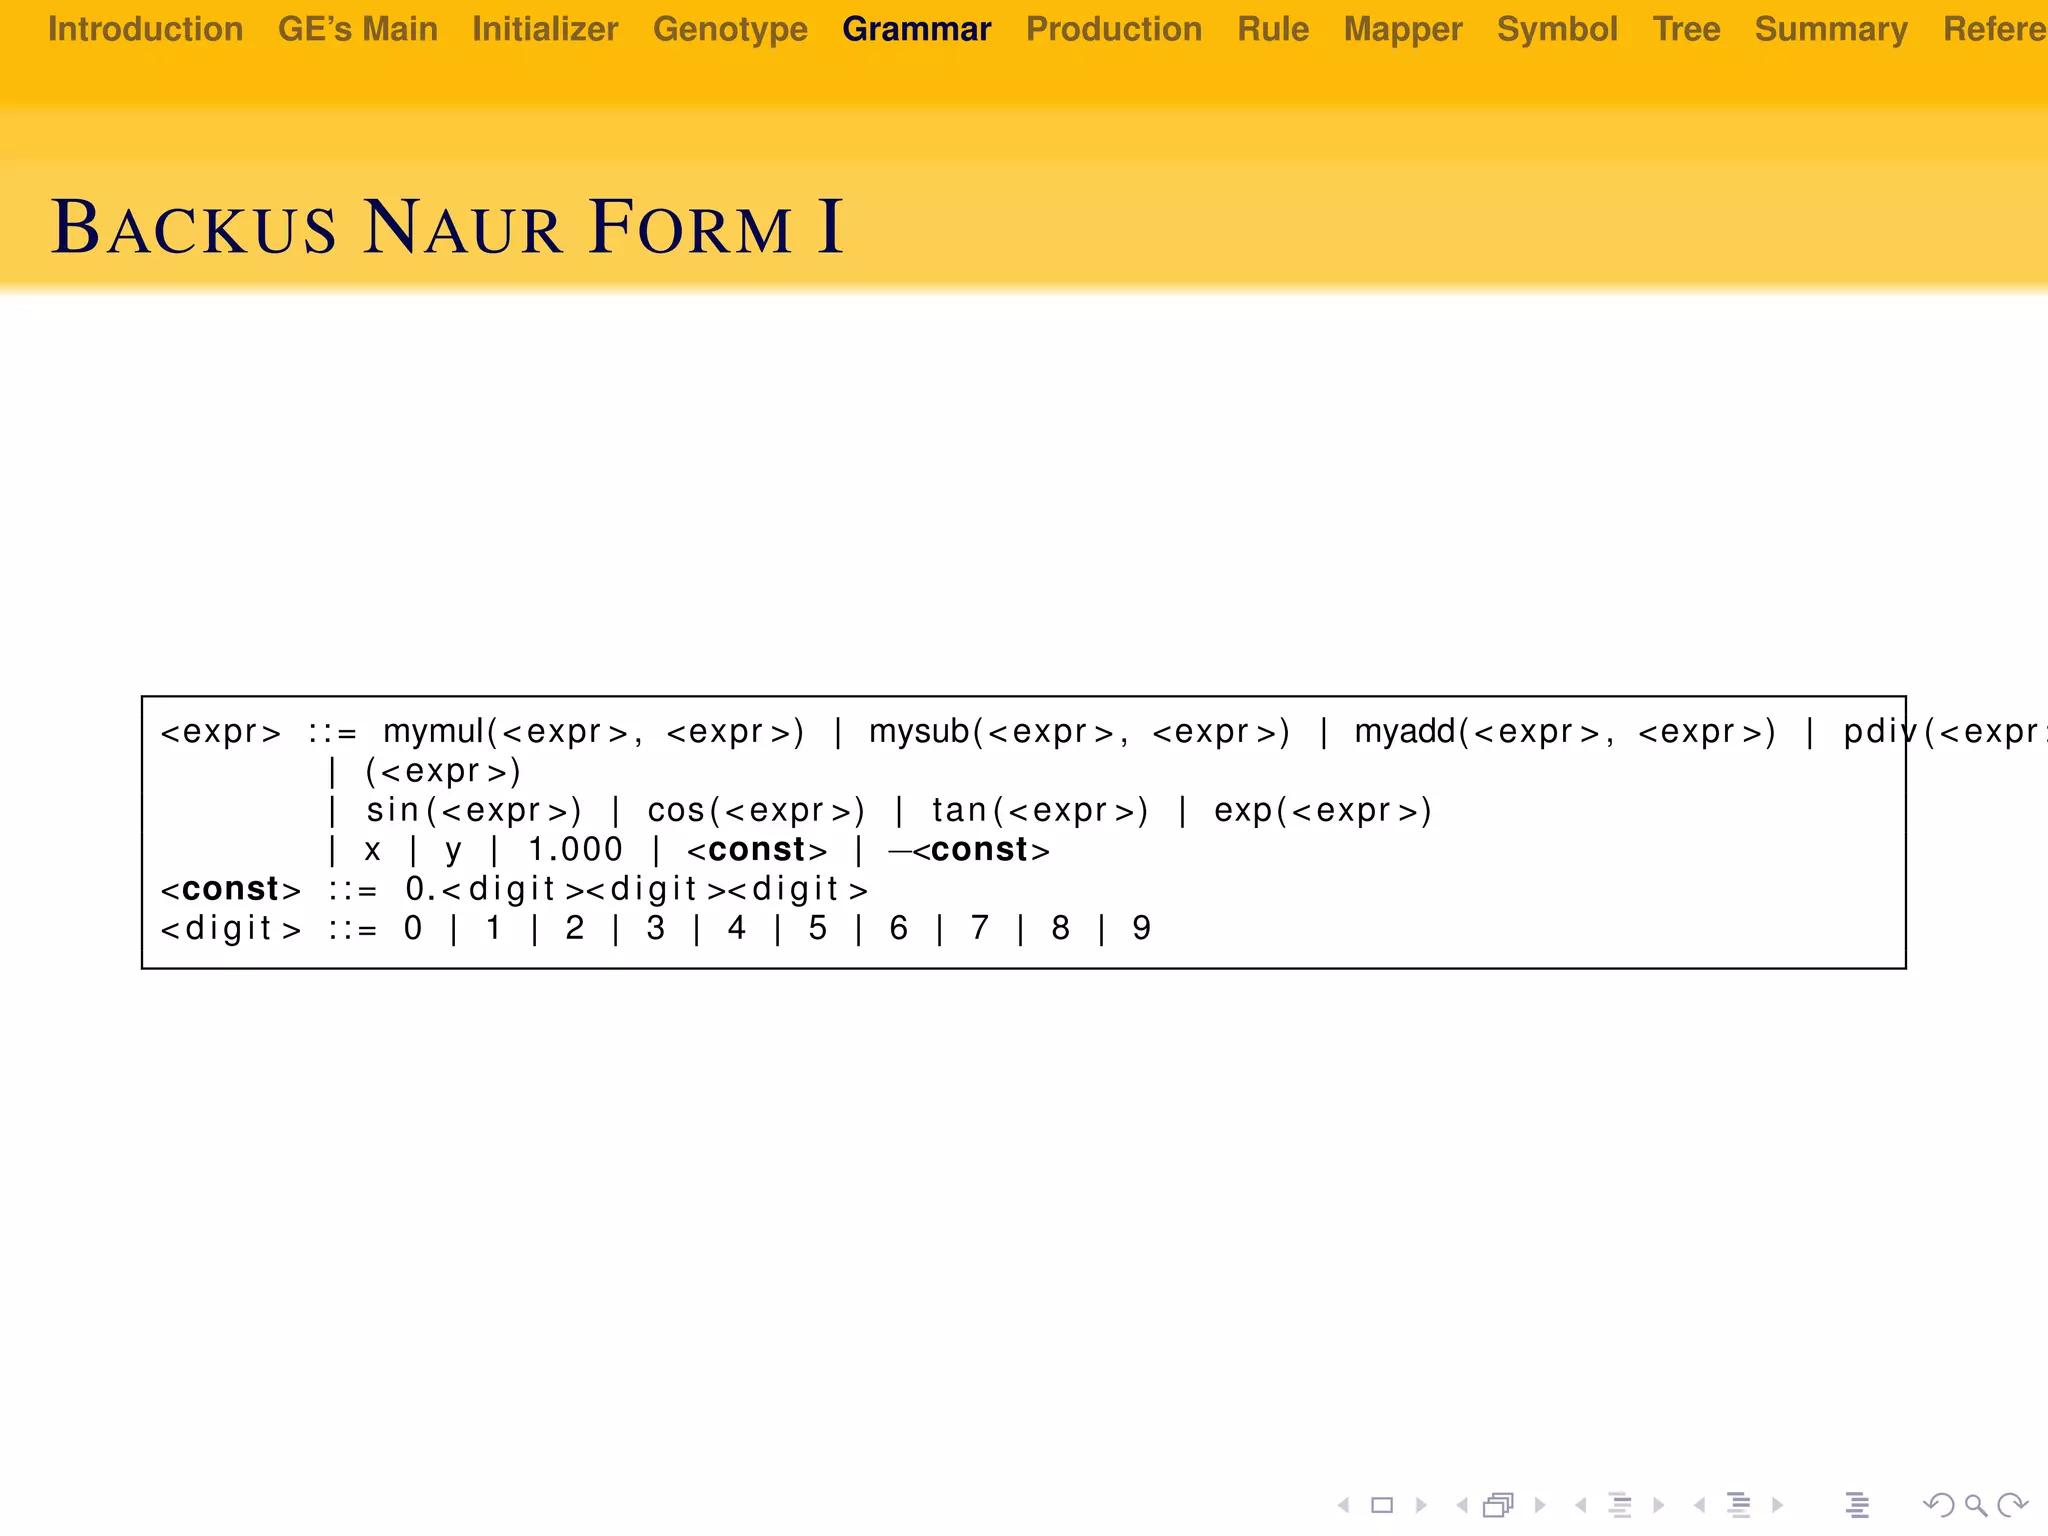Go to the Summary section

(1831, 30)
